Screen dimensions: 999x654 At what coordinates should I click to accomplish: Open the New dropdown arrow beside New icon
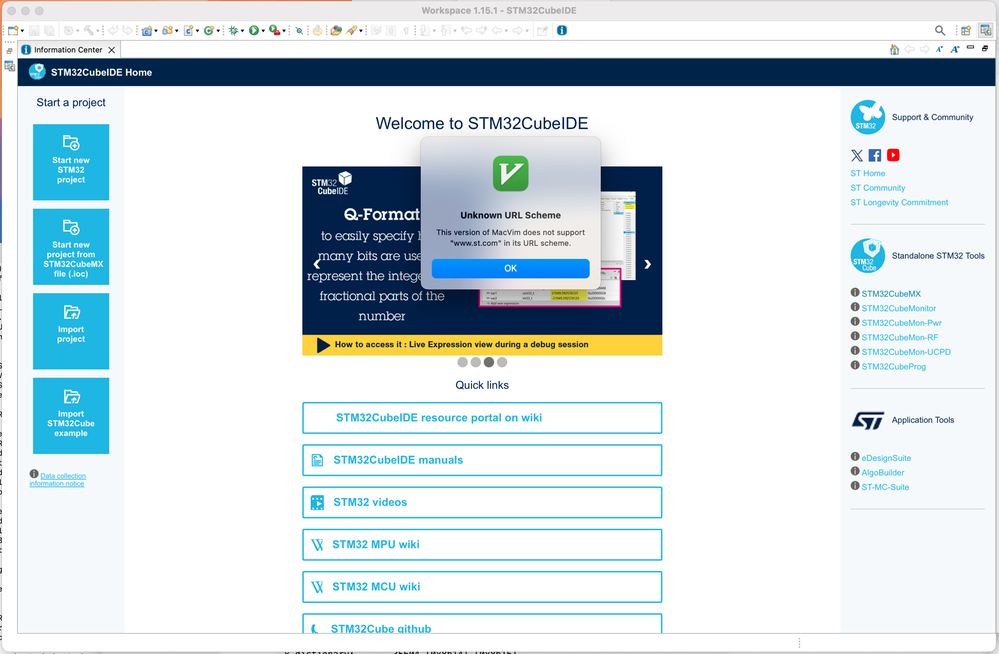[x=23, y=31]
